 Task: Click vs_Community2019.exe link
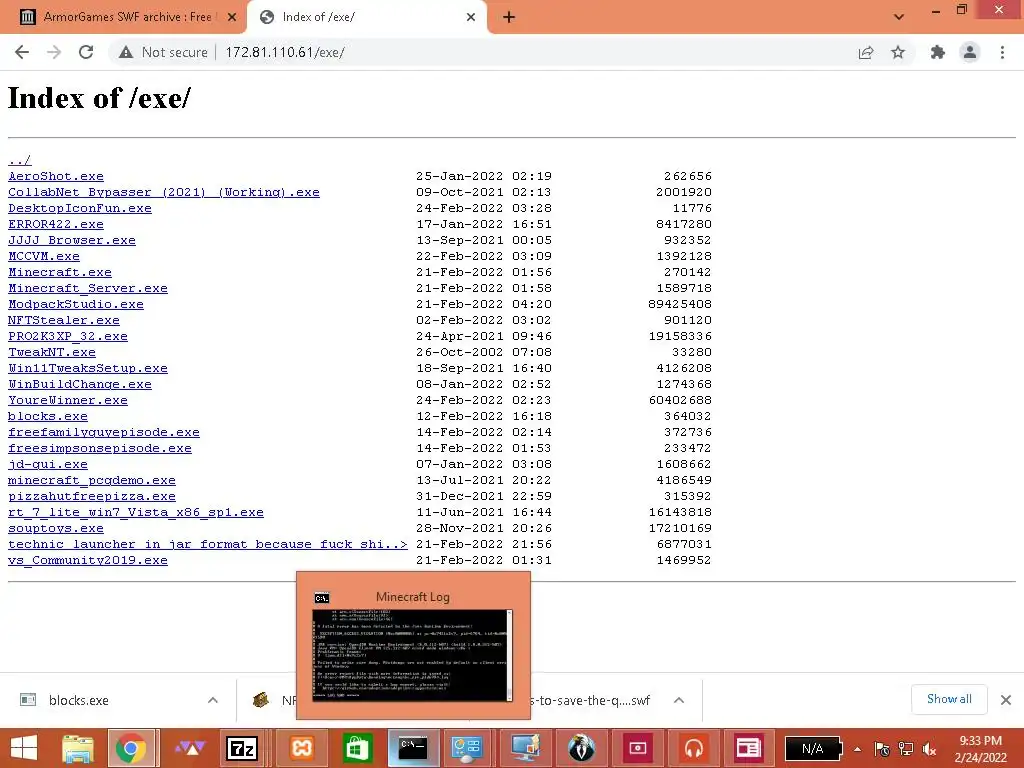(x=88, y=560)
